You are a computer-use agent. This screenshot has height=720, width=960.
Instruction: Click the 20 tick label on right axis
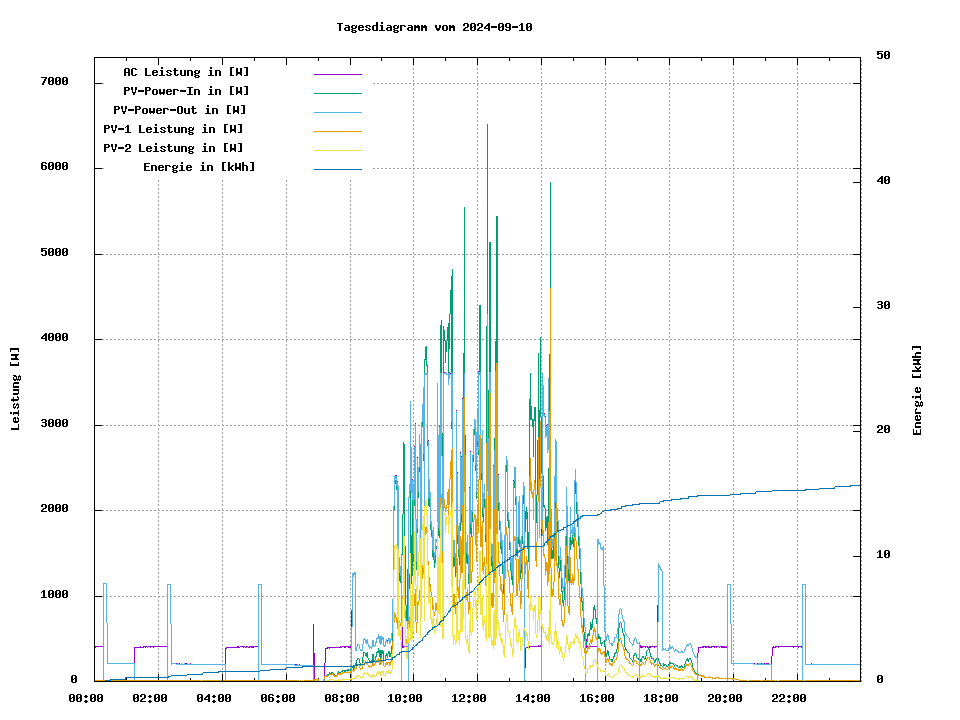(883, 430)
